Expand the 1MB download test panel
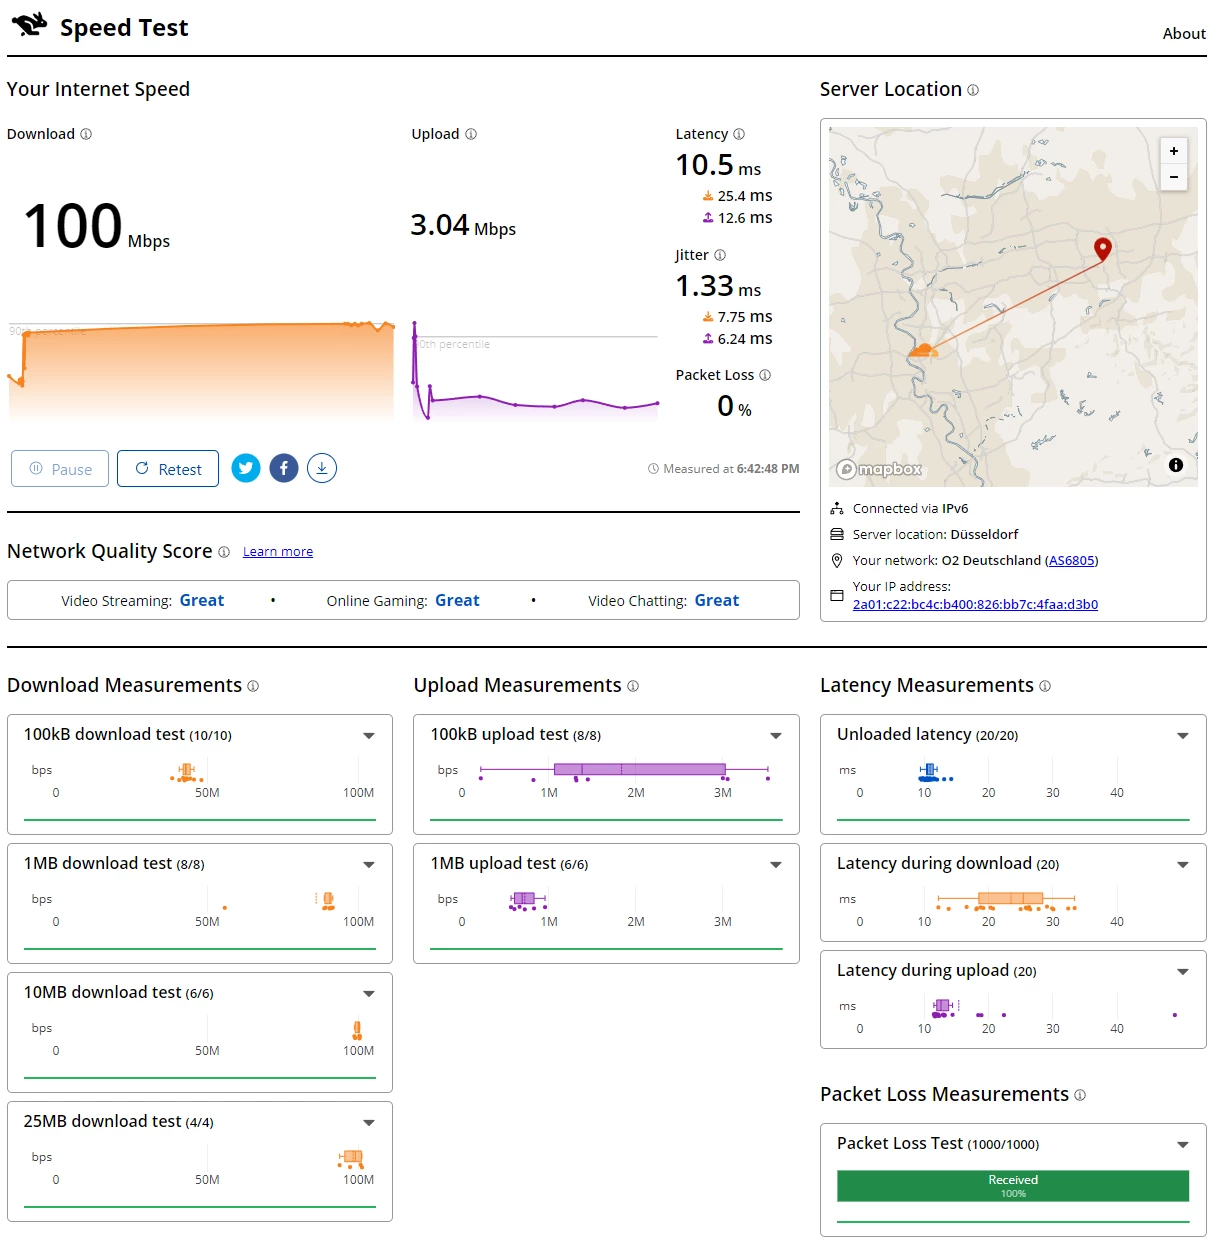Image resolution: width=1219 pixels, height=1250 pixels. [x=369, y=865]
